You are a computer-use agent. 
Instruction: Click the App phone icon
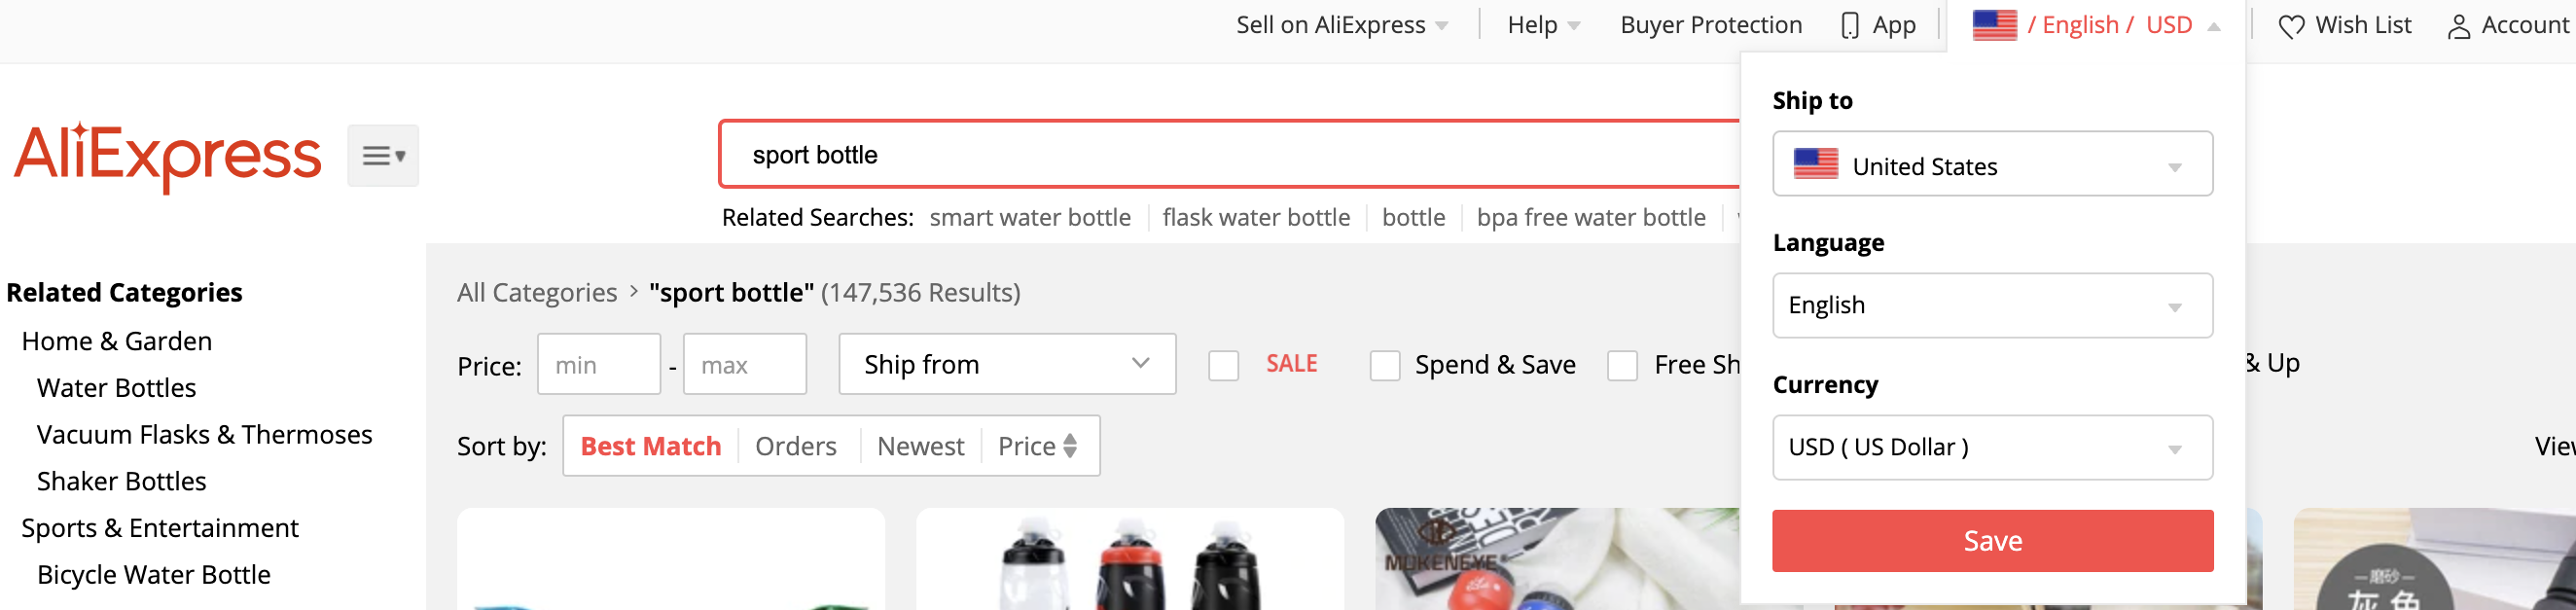click(x=1850, y=26)
